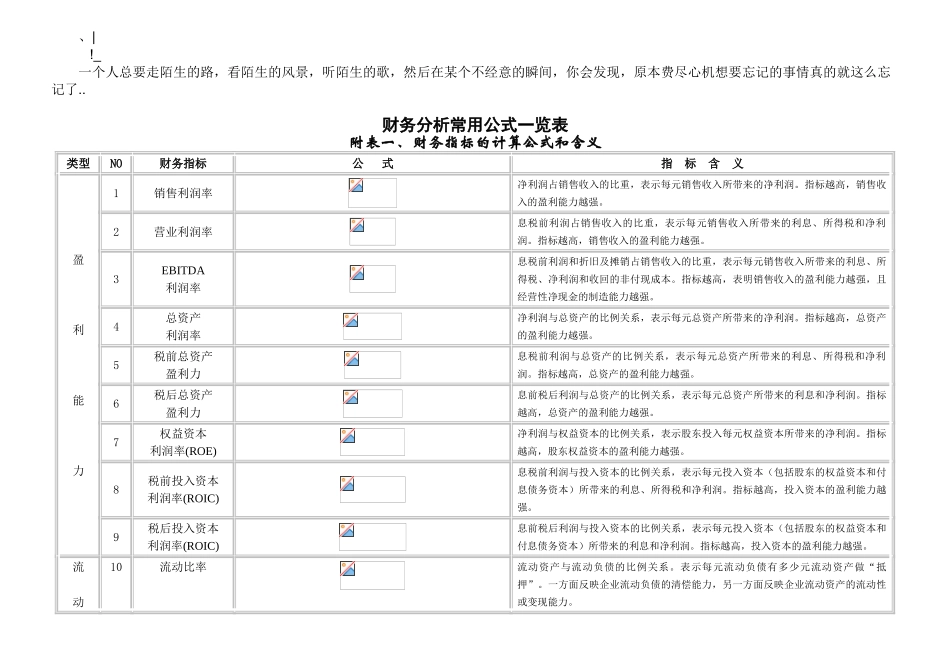This screenshot has height=672, width=950.
Task: Click row number 9 cell
Action: coord(116,536)
